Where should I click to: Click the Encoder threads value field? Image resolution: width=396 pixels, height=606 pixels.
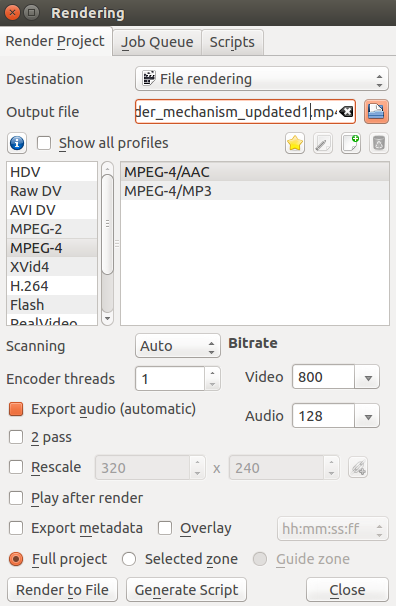170,379
